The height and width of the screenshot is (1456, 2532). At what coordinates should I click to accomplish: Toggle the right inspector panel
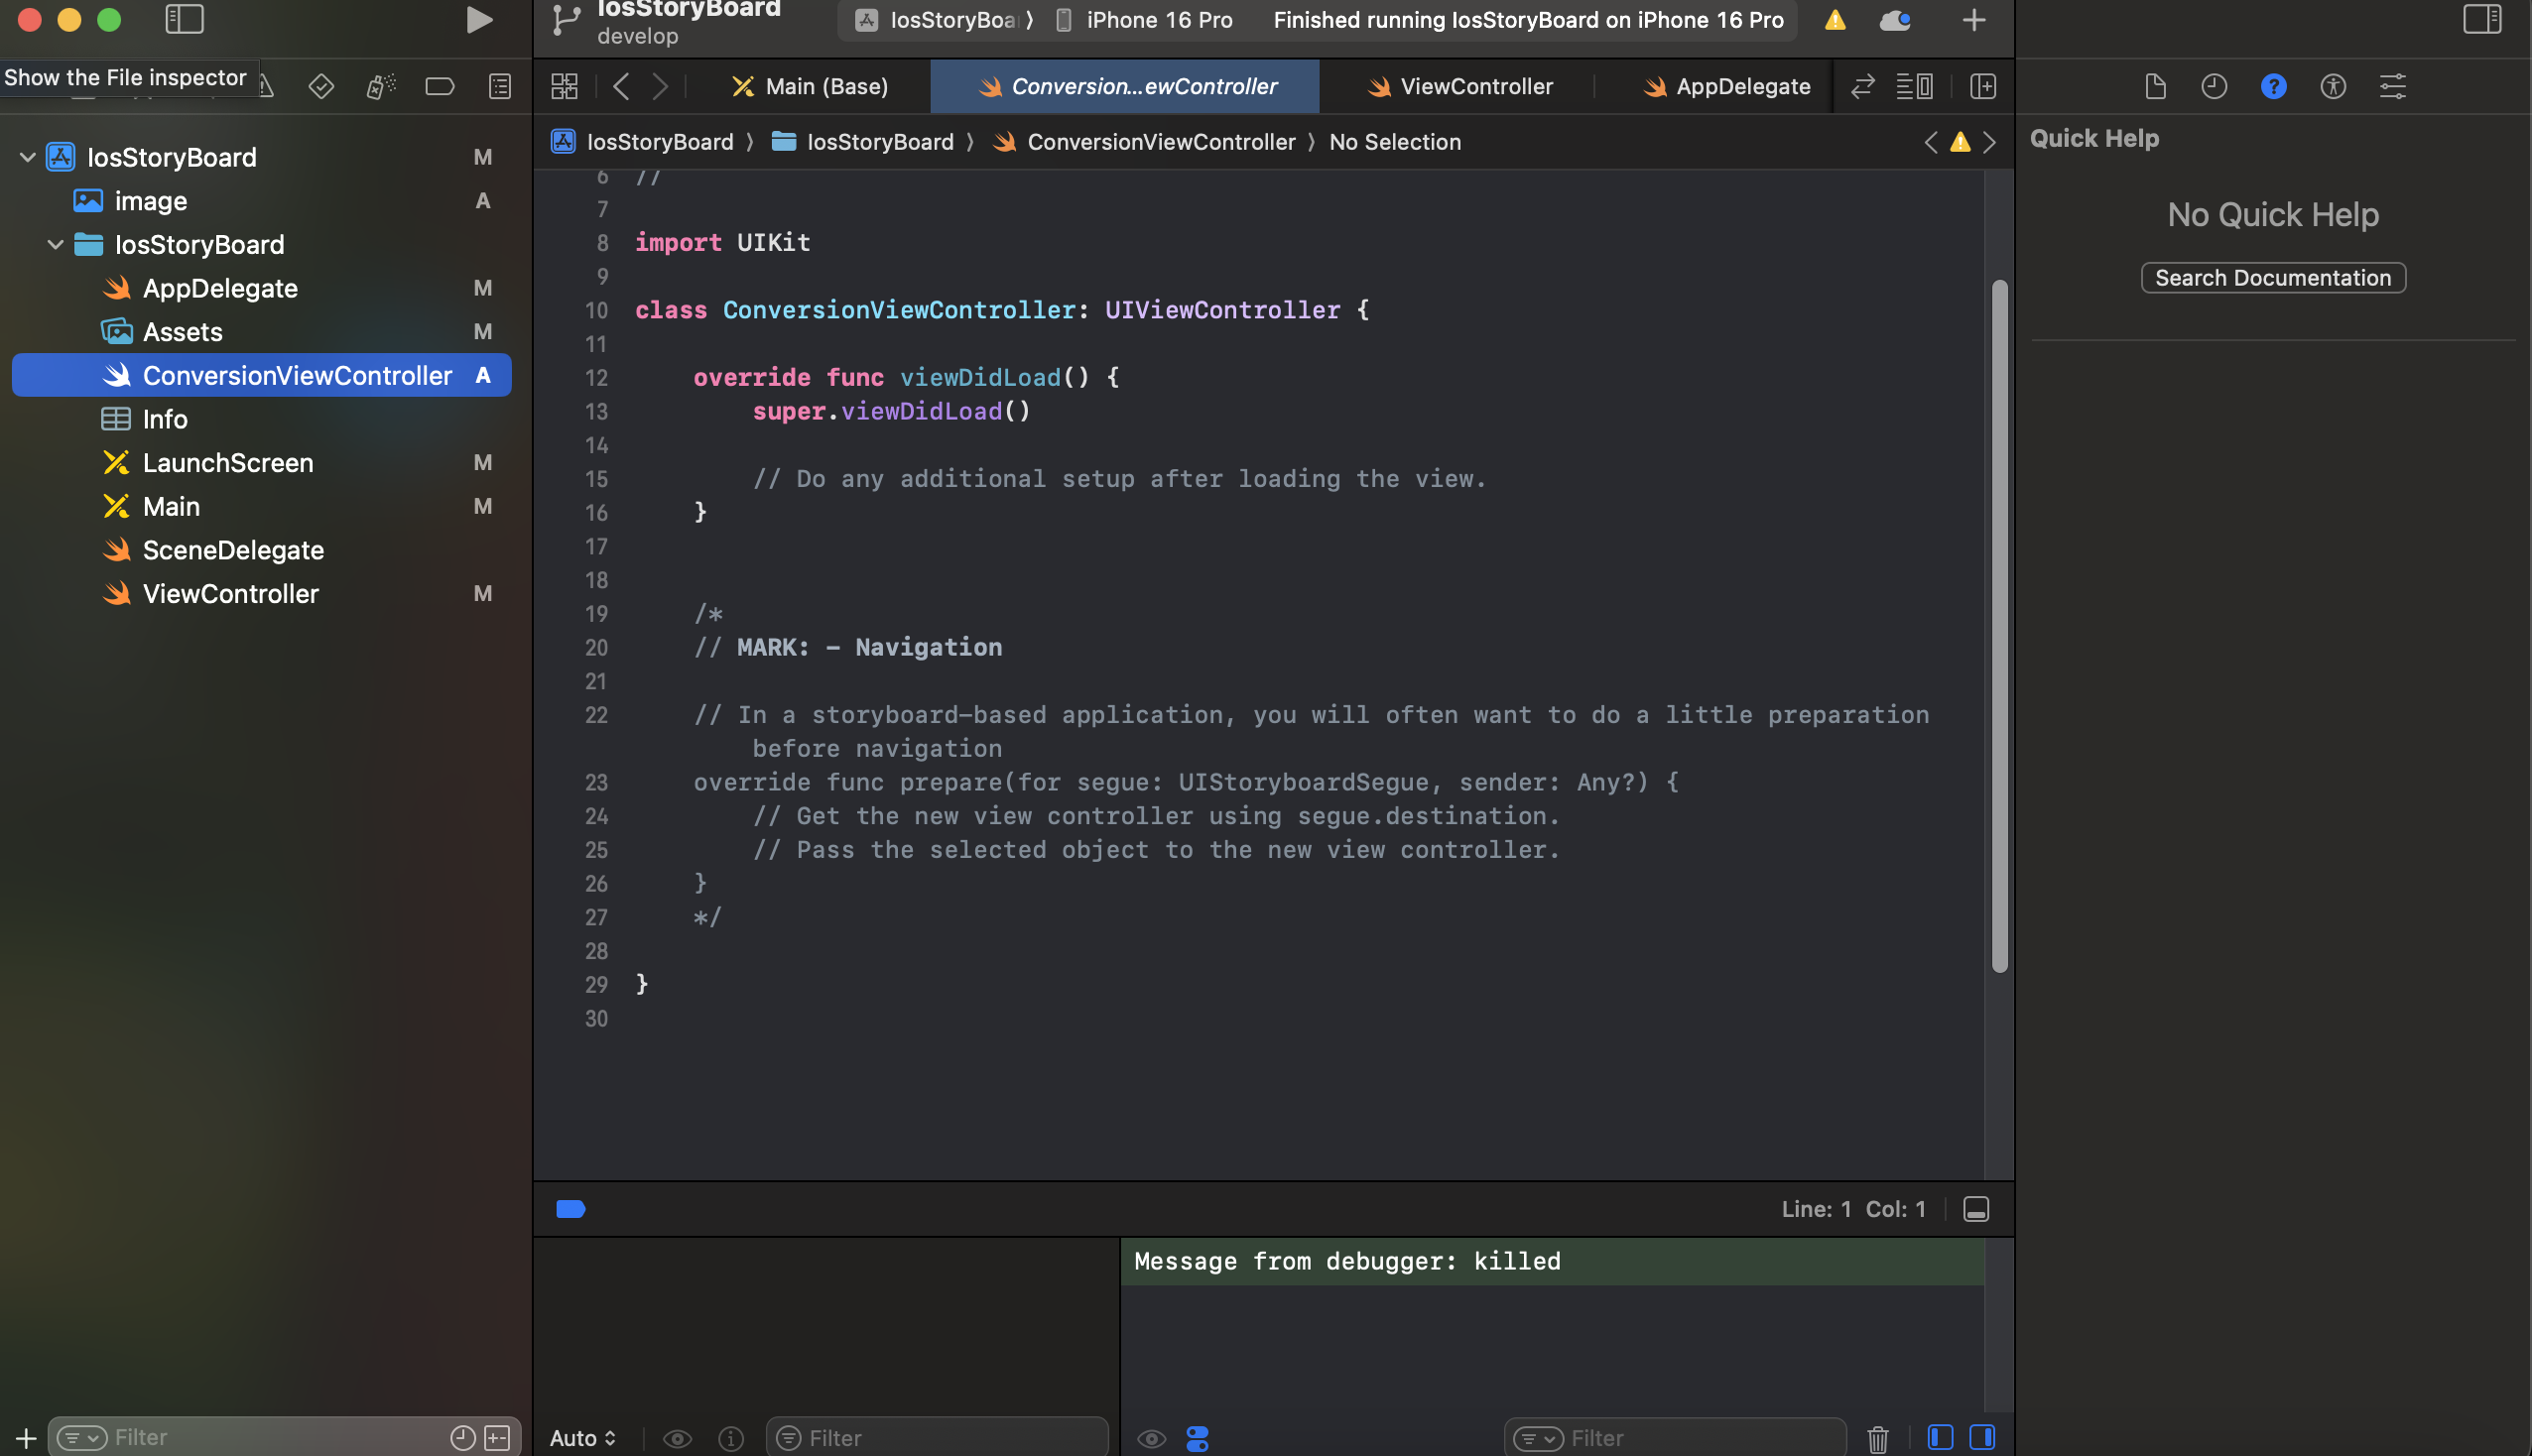tap(2482, 20)
